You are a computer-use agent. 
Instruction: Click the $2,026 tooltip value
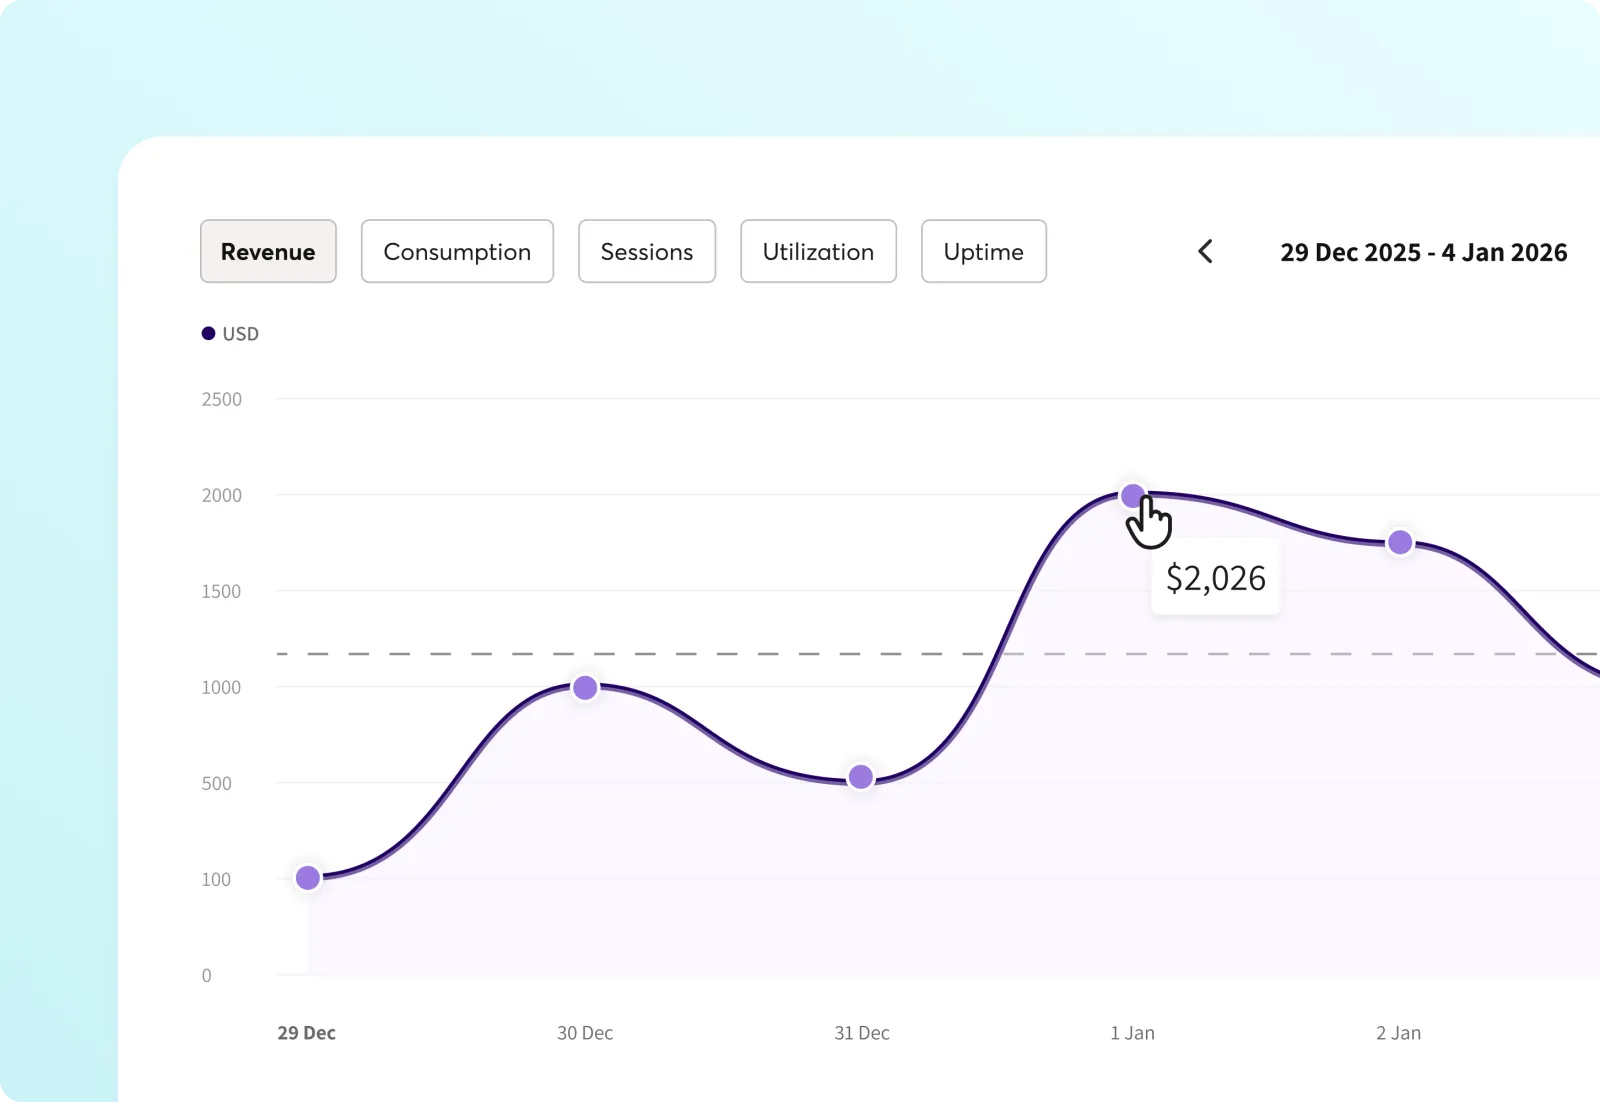[1215, 579]
